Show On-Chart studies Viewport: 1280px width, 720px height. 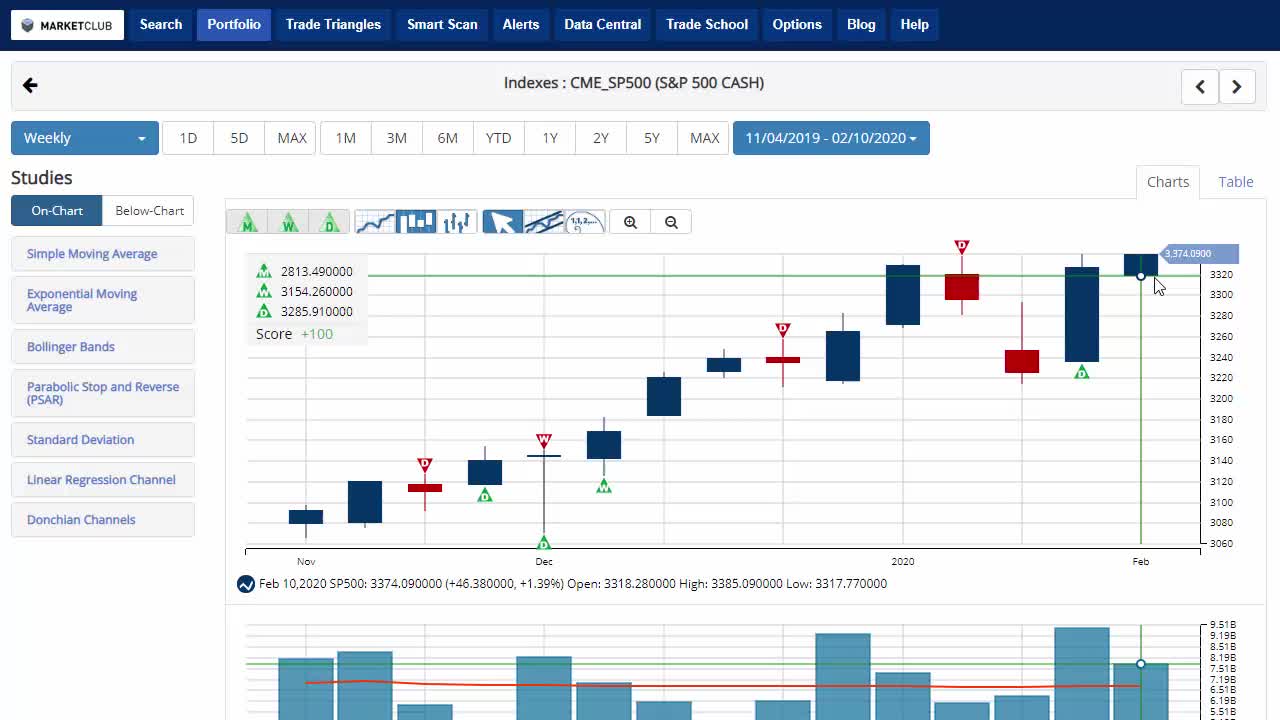[x=57, y=210]
